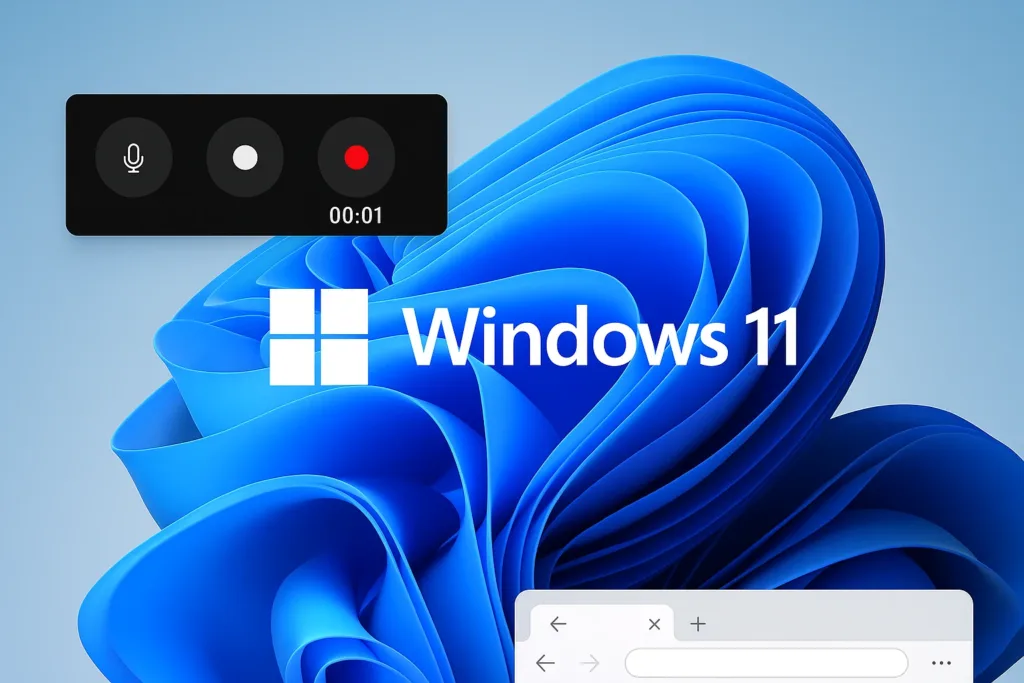Toggle recording with the red button

[x=358, y=158]
